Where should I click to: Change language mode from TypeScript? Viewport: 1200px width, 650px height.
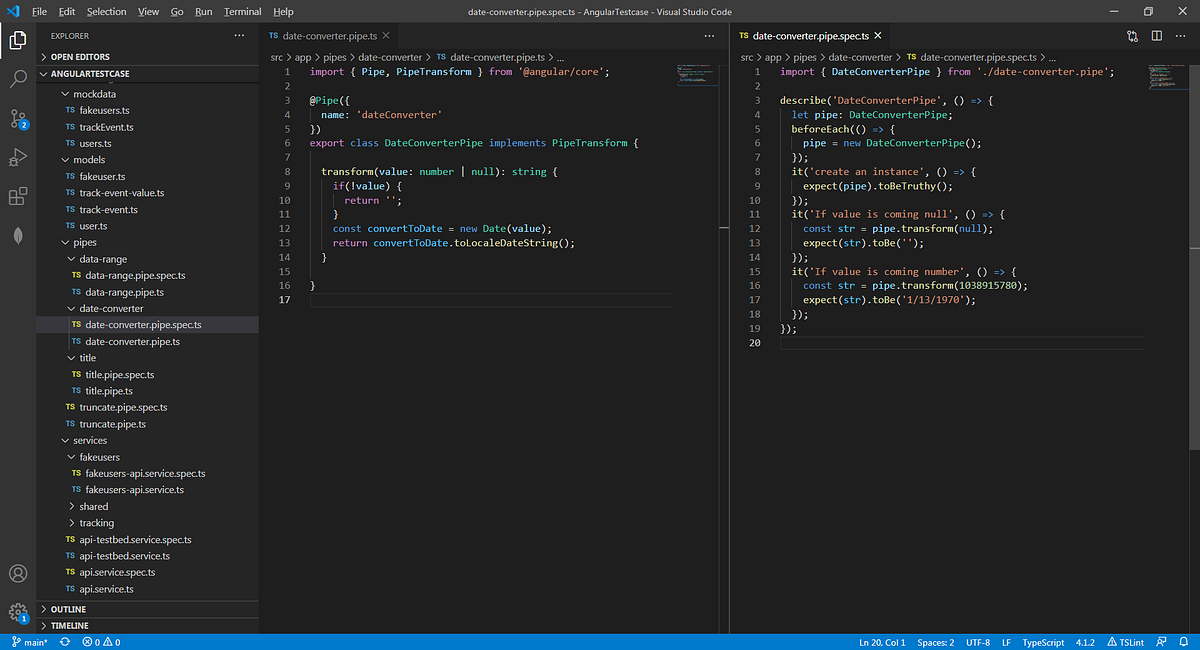[1043, 642]
